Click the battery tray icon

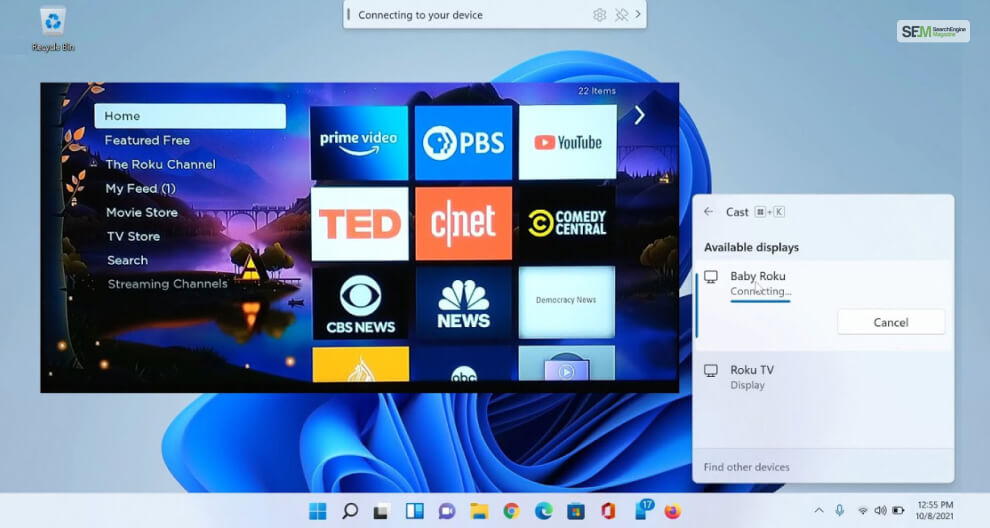[x=898, y=510]
